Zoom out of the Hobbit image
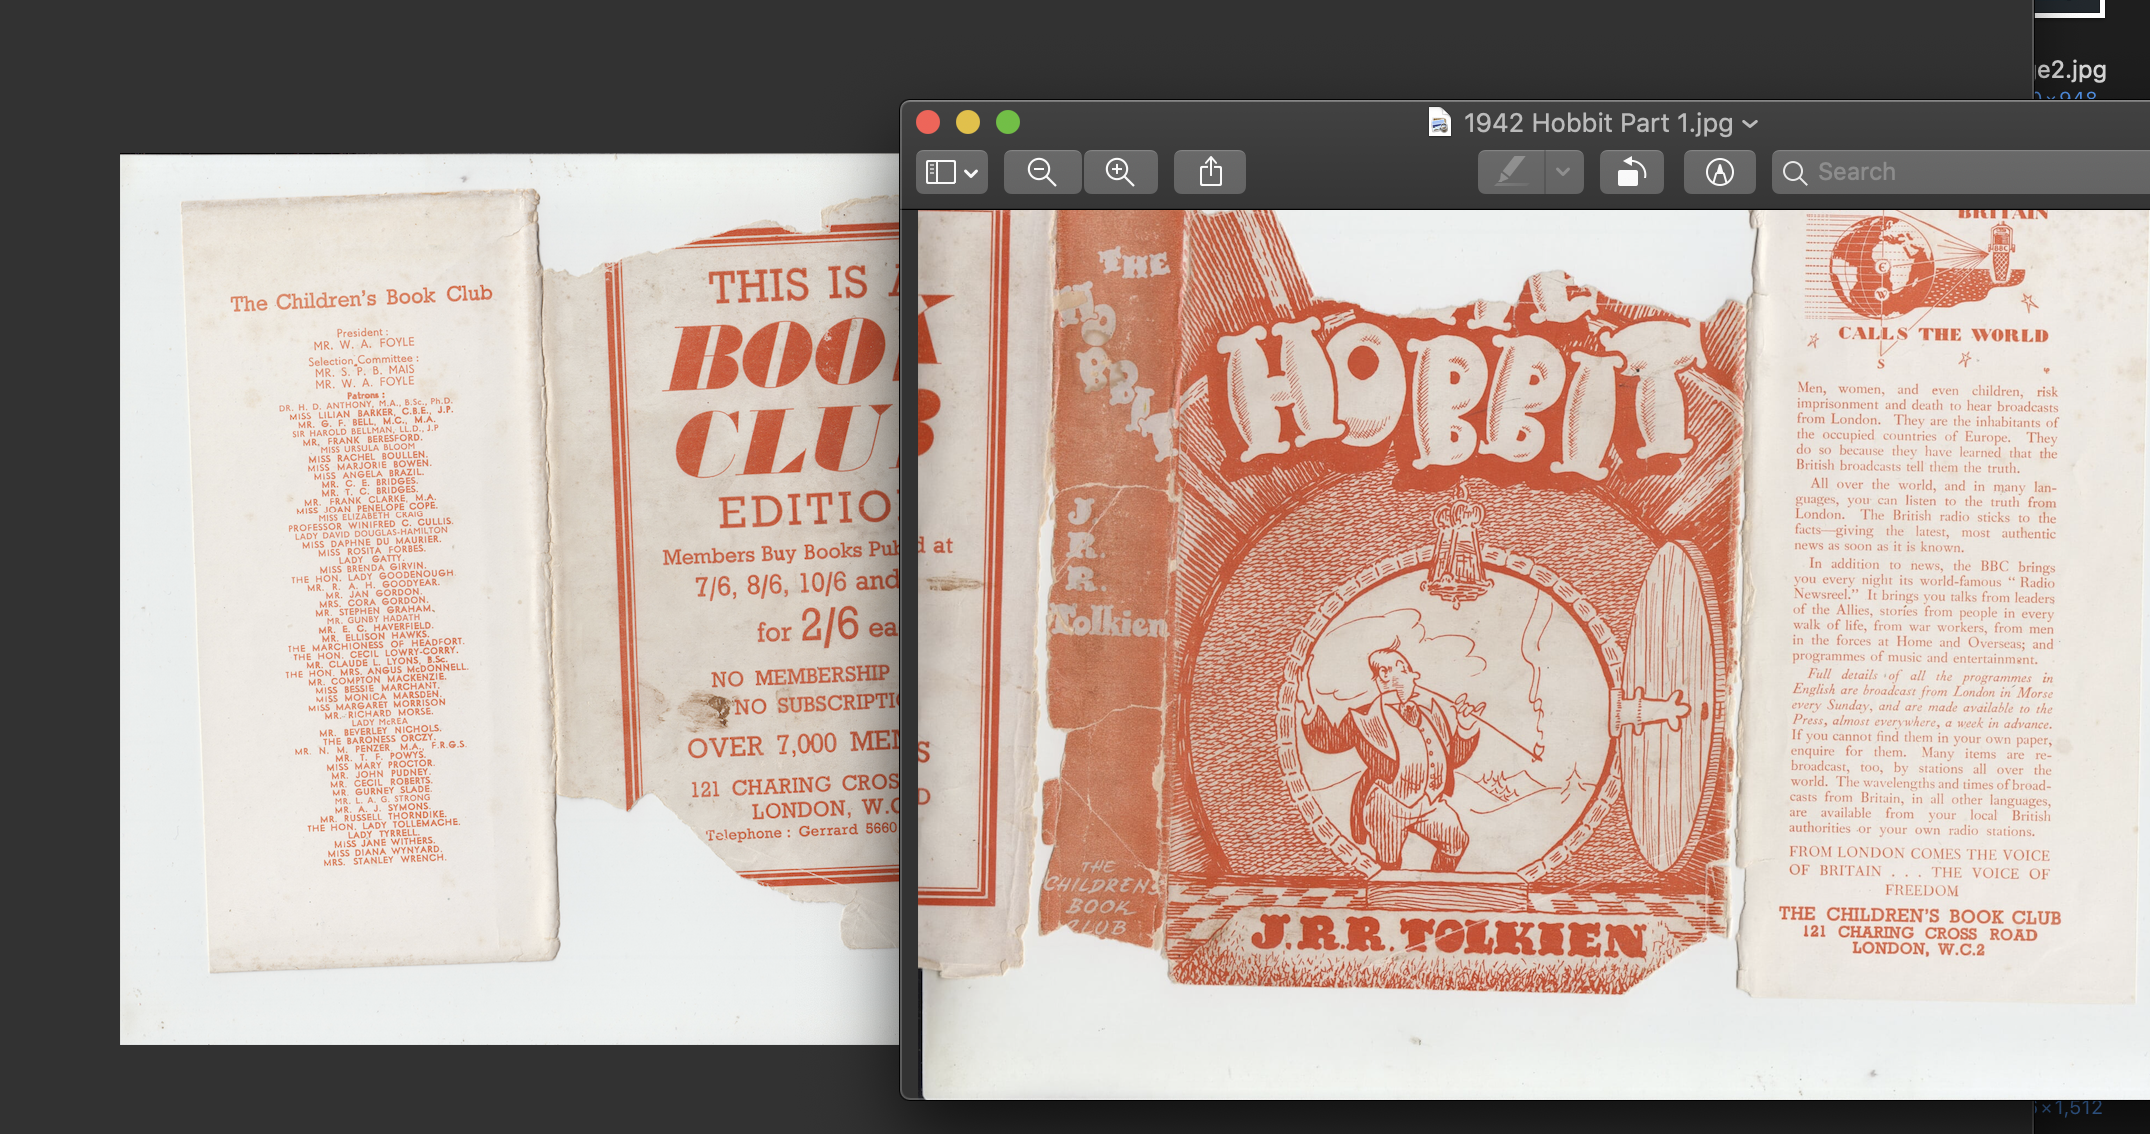The height and width of the screenshot is (1134, 2150). [x=1042, y=172]
